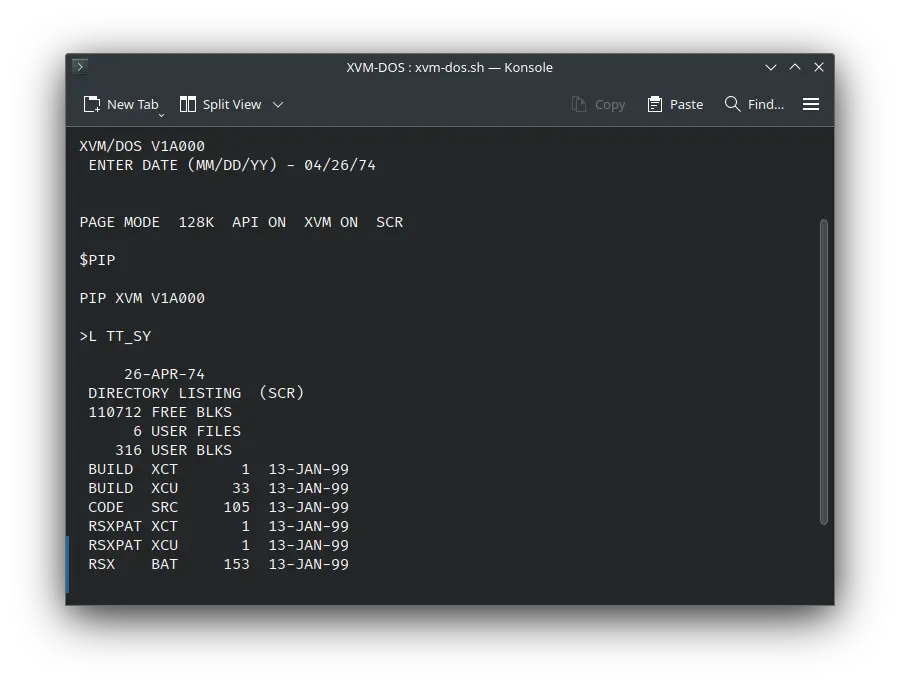Open the hamburger application menu
Image resolution: width=901 pixels, height=684 pixels.
click(x=811, y=103)
